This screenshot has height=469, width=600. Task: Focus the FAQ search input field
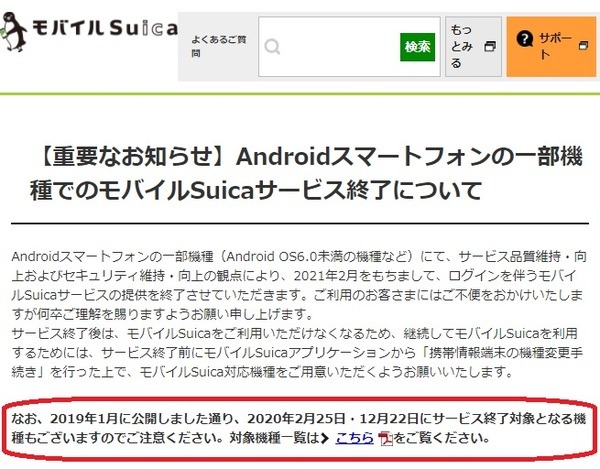tap(349, 47)
